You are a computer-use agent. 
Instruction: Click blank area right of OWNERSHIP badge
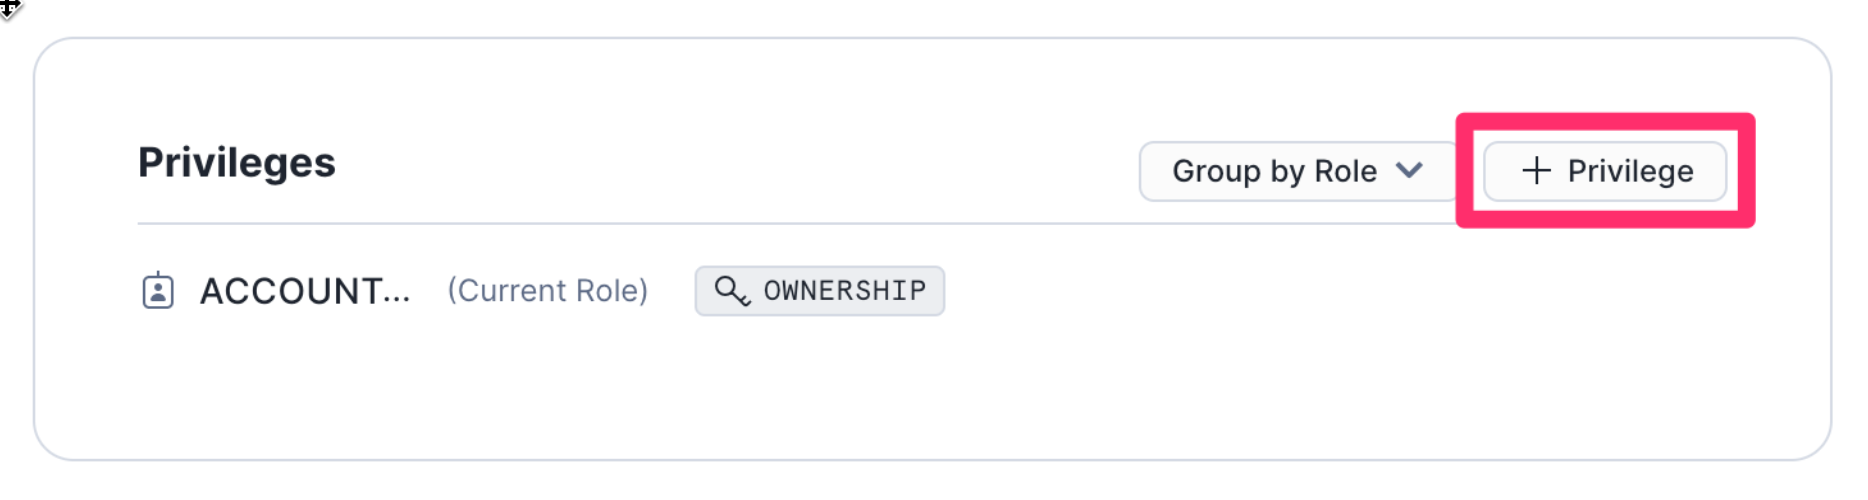click(1300, 291)
